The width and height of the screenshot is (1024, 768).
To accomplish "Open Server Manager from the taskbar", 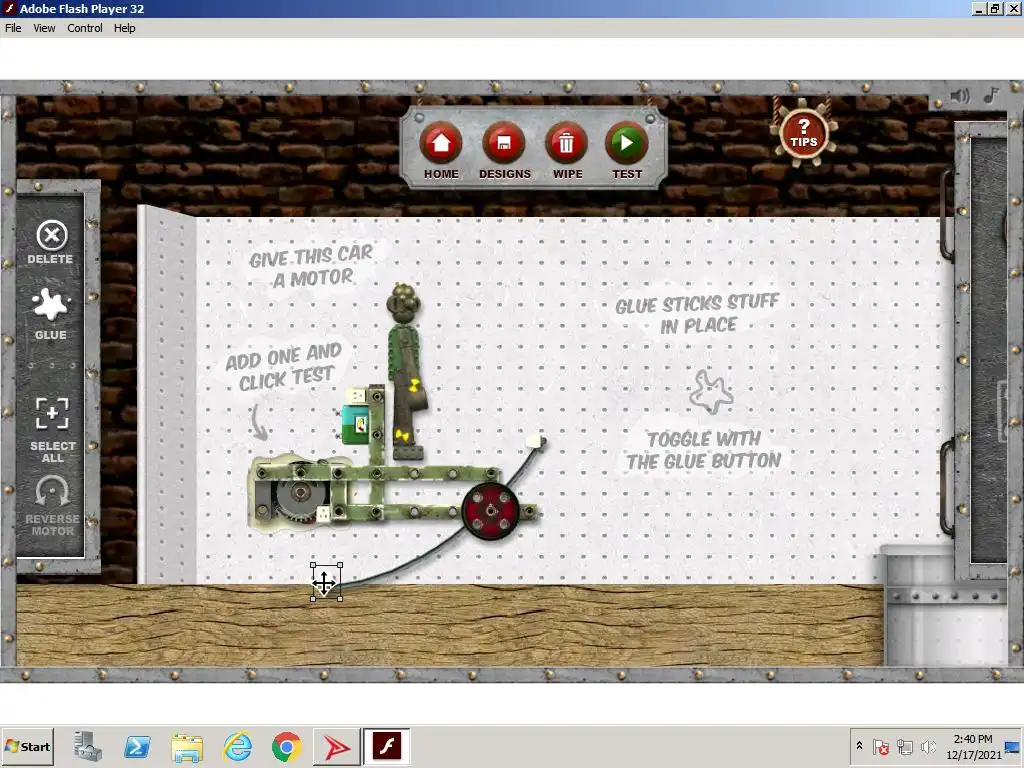I will (88, 746).
